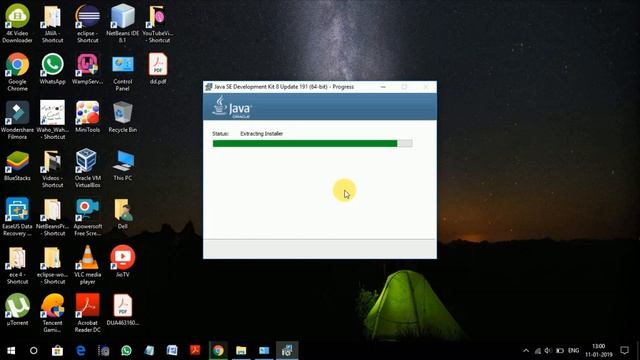Open the volume tray icon
Viewport: 640px width, 360px height.
[548, 351]
